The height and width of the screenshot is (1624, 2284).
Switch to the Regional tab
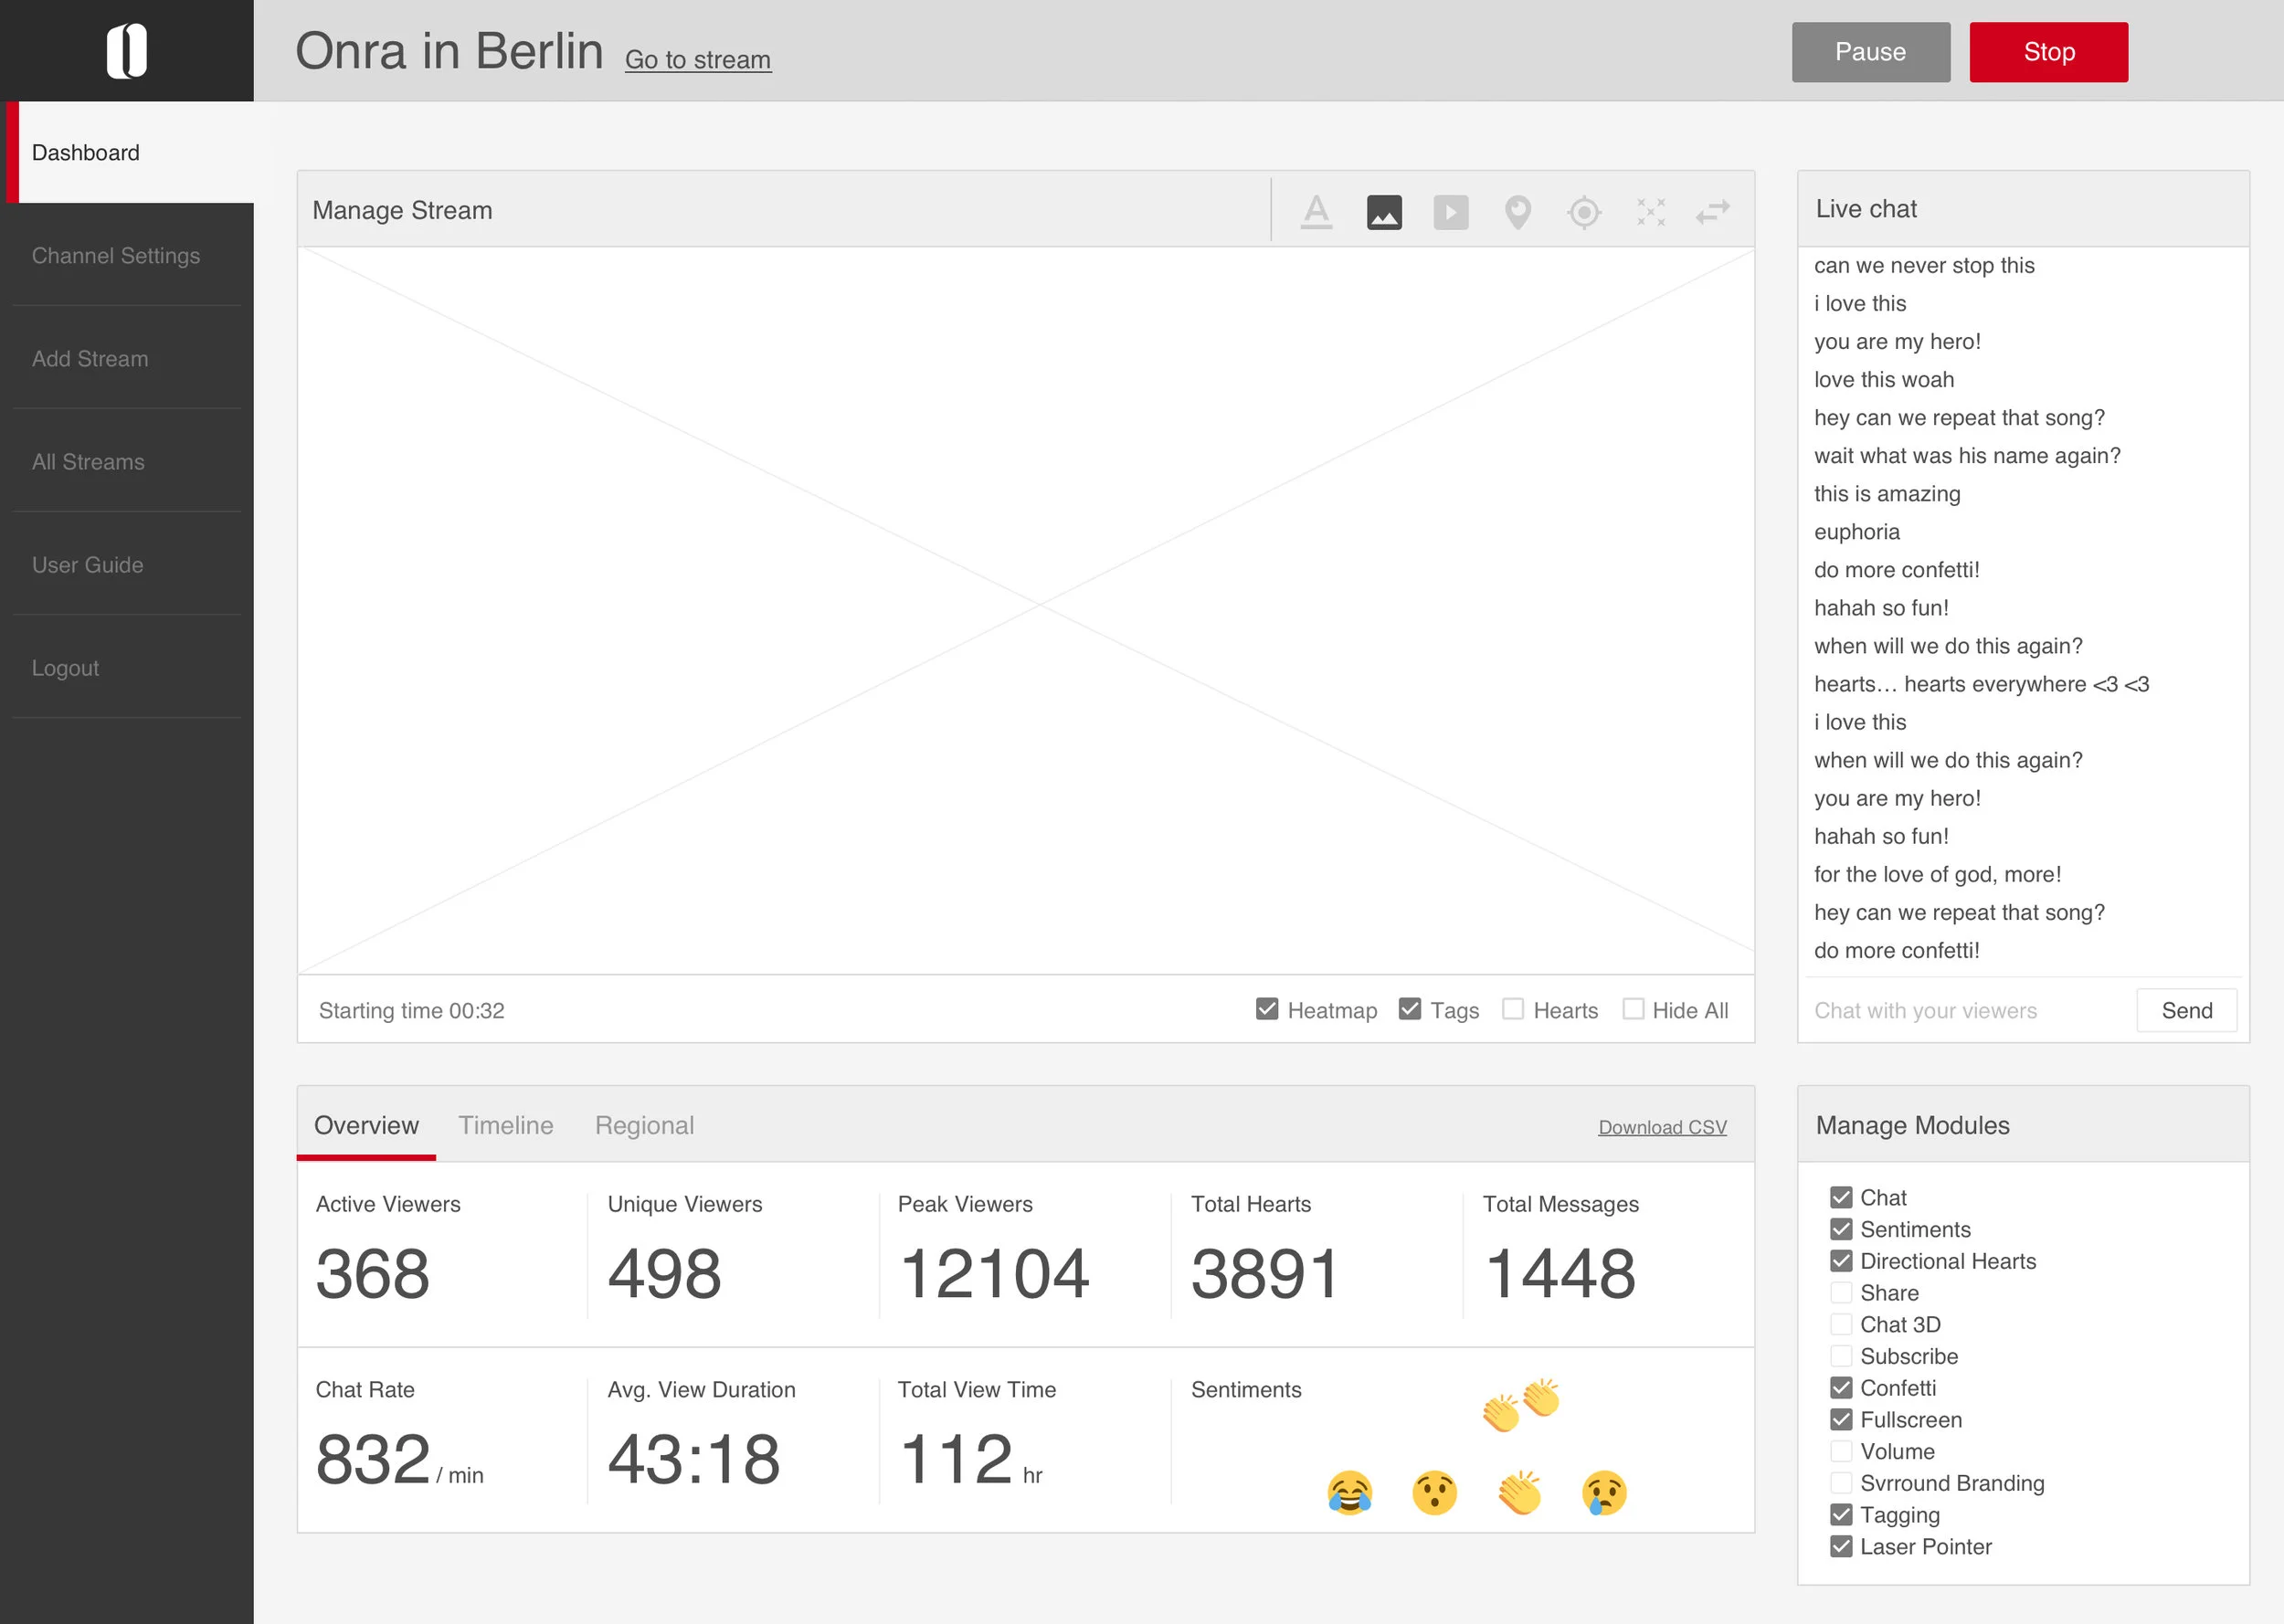644,1125
